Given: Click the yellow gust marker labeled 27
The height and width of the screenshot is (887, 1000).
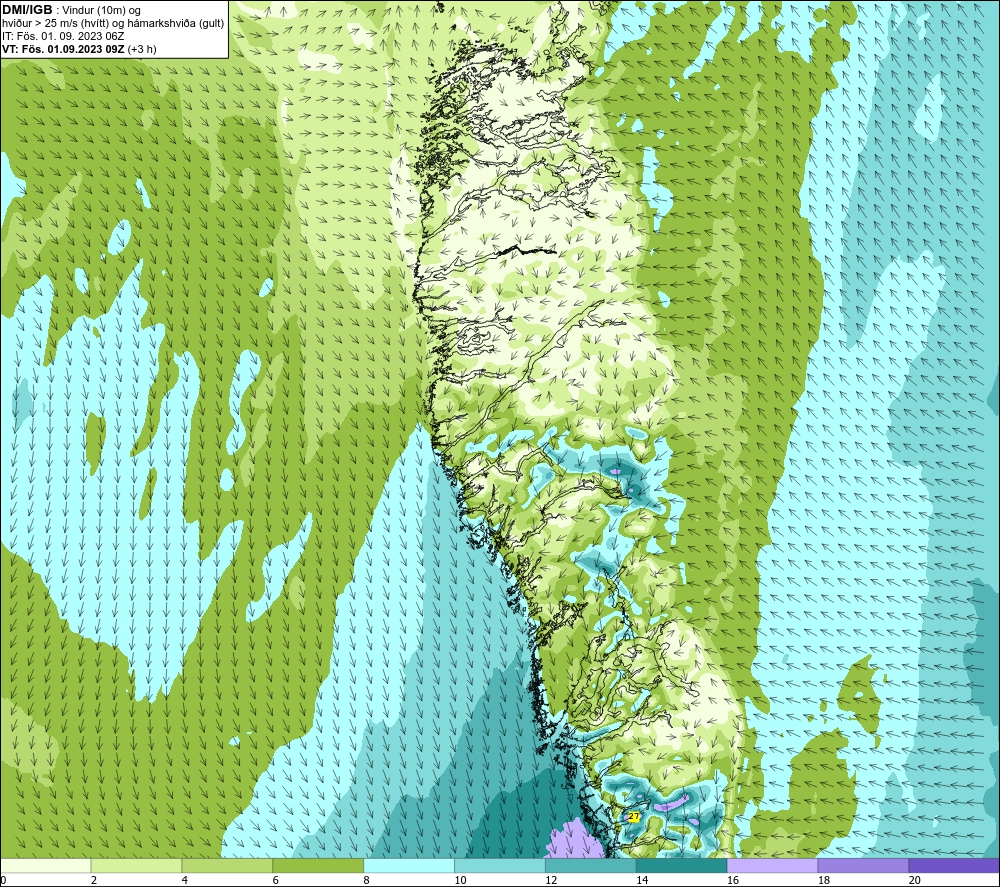Looking at the screenshot, I should (x=633, y=816).
